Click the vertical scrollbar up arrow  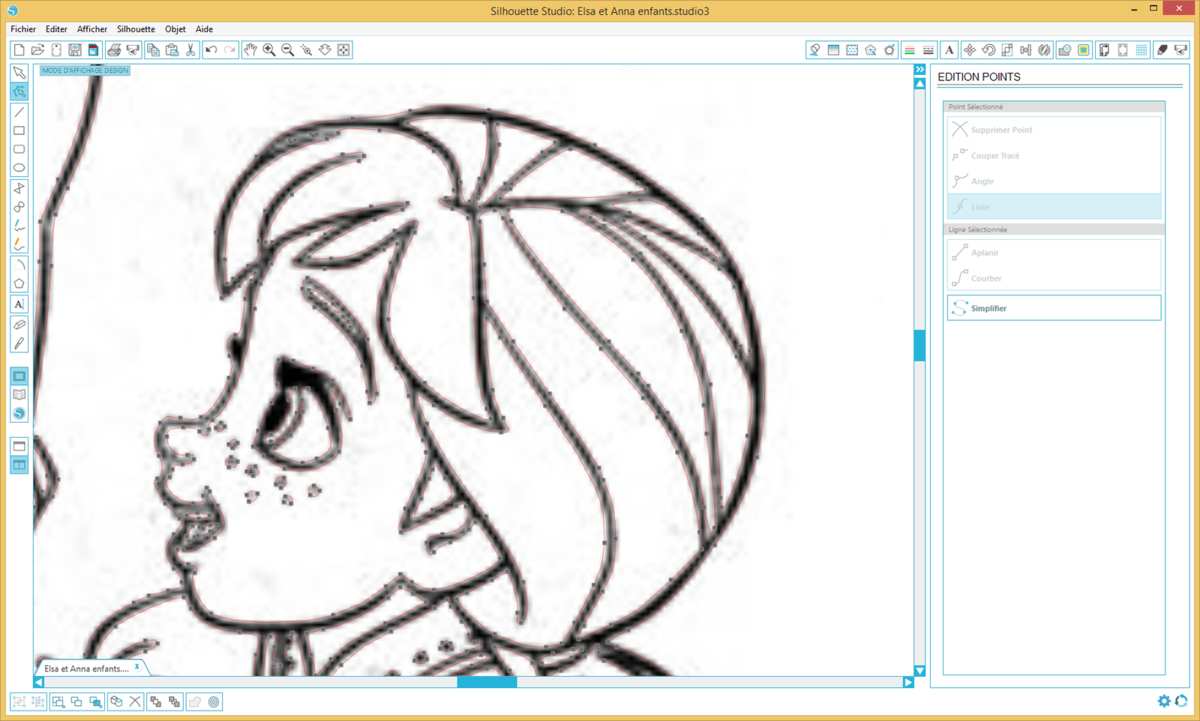click(920, 84)
